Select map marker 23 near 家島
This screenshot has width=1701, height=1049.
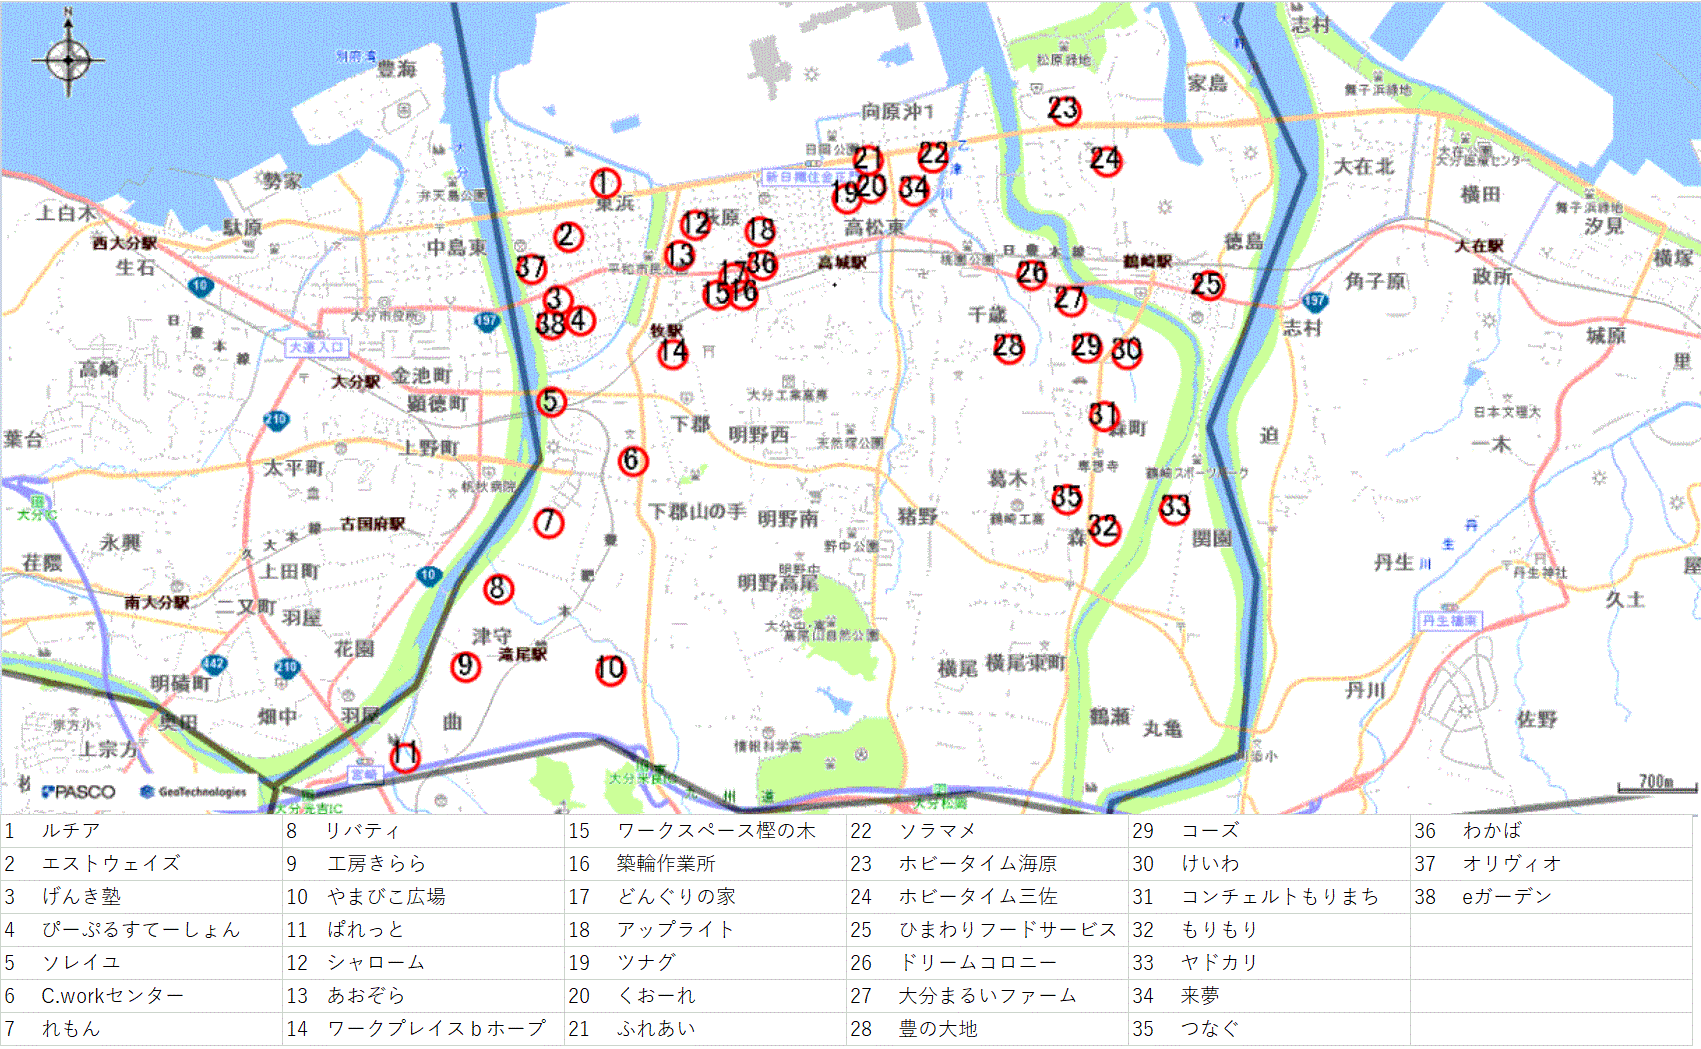[1063, 109]
